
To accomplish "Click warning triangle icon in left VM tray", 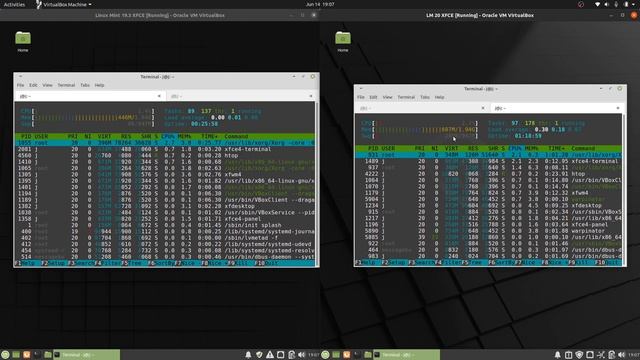I will click(x=270, y=355).
